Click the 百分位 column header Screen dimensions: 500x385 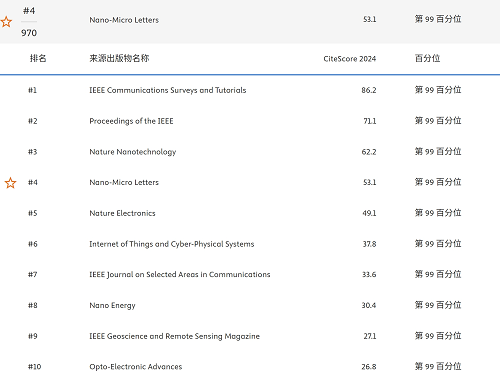pos(427,58)
